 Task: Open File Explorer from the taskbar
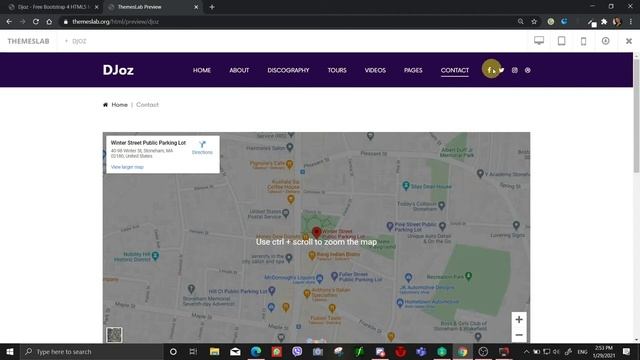214,351
